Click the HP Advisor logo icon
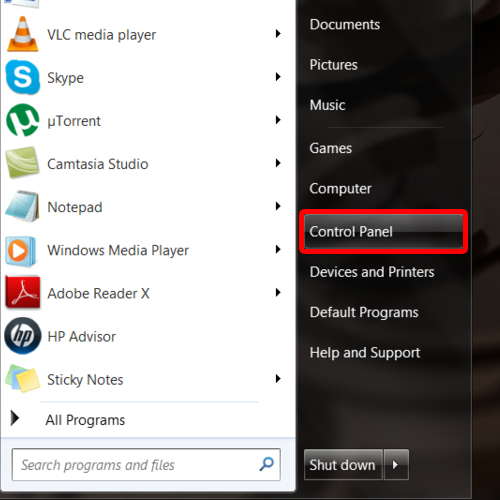 click(x=23, y=336)
